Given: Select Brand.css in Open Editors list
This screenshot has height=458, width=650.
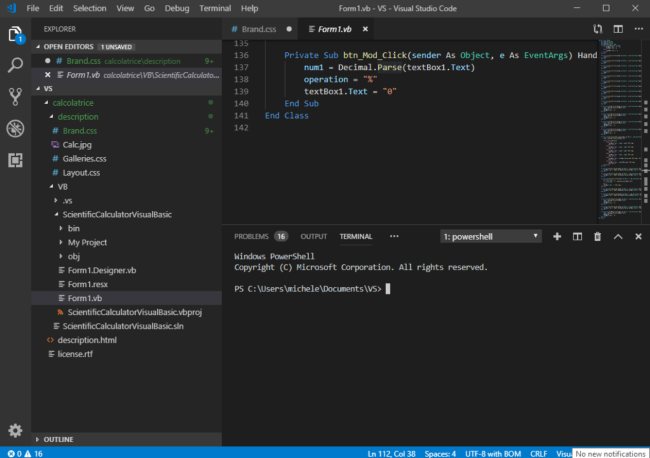Looking at the screenshot, I should pos(126,61).
